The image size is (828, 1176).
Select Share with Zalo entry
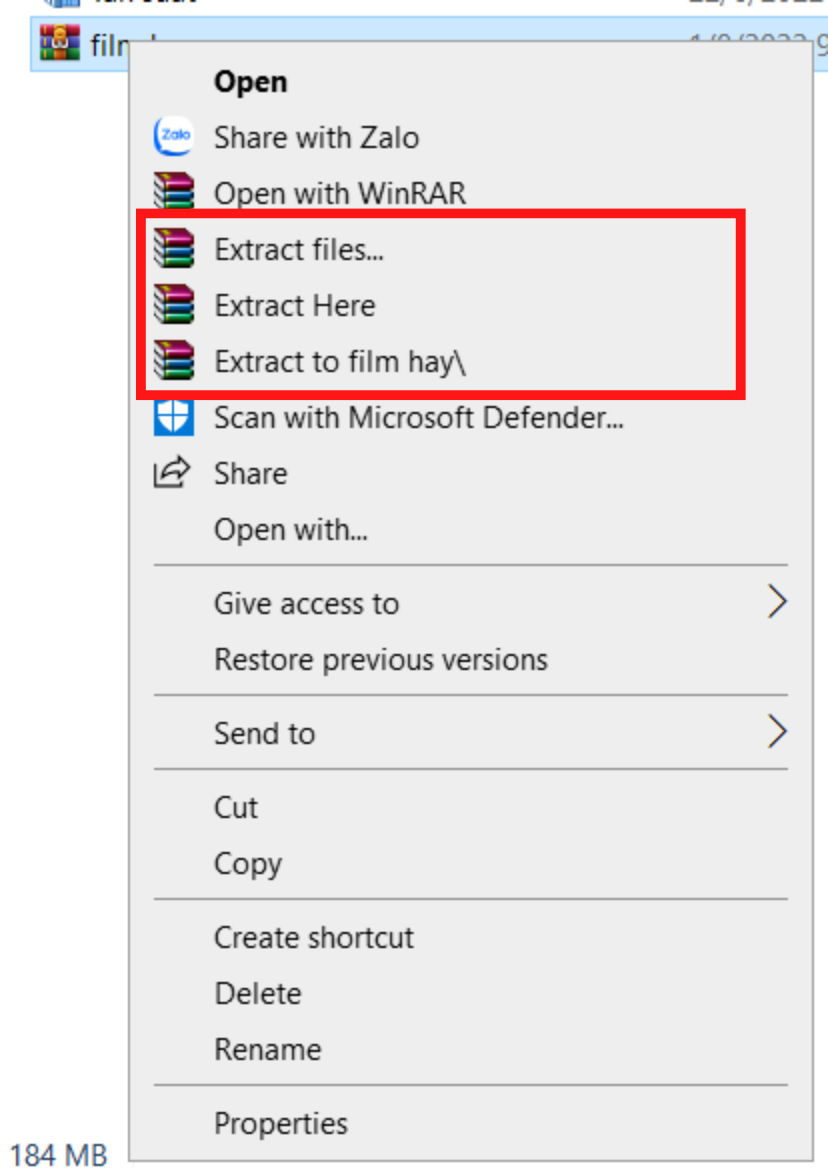tap(316, 137)
